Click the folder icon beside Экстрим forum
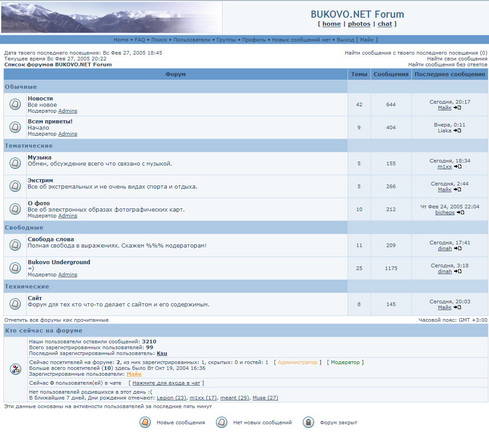 (x=15, y=186)
